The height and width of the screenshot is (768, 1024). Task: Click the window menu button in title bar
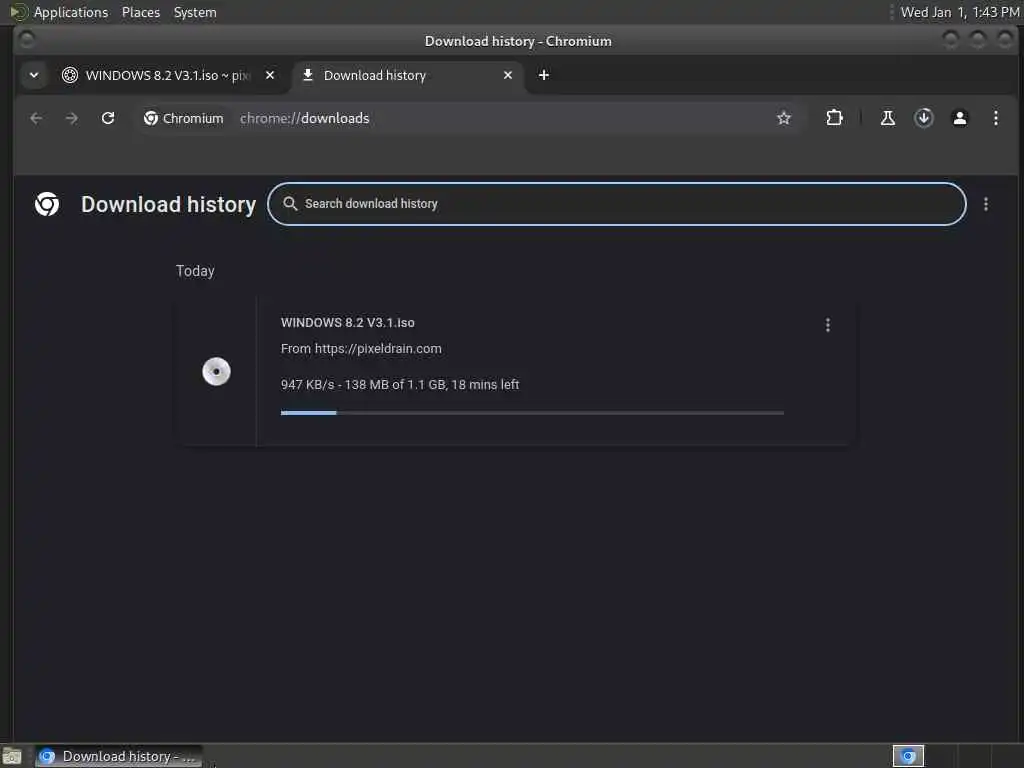(26, 40)
